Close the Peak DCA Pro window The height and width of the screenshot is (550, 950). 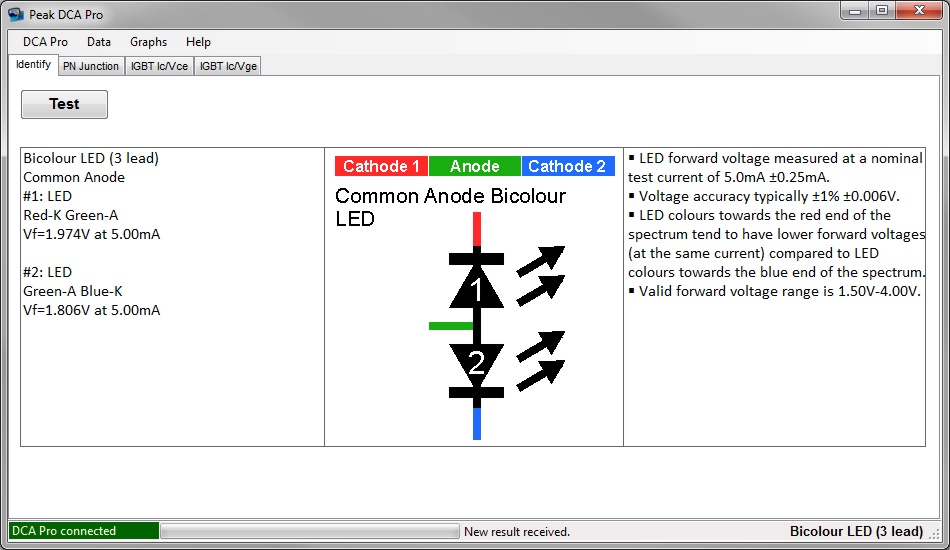tap(919, 11)
